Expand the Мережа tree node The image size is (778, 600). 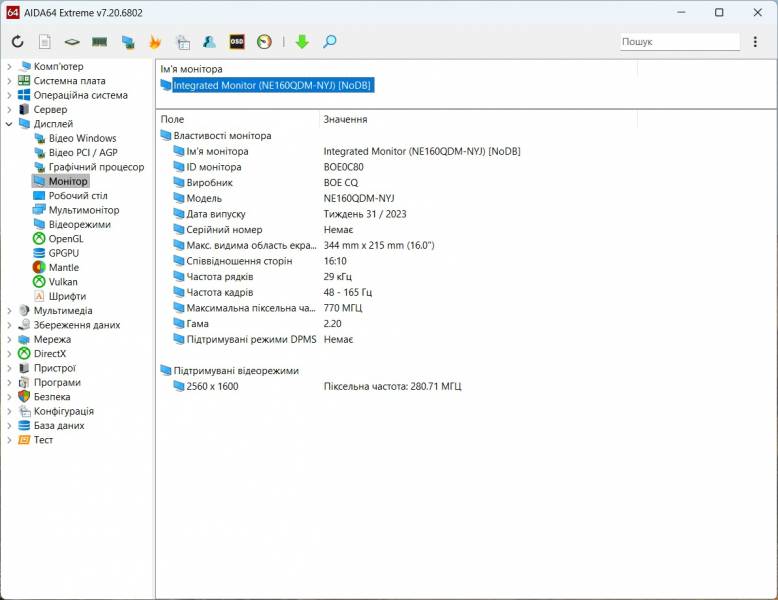[9, 339]
